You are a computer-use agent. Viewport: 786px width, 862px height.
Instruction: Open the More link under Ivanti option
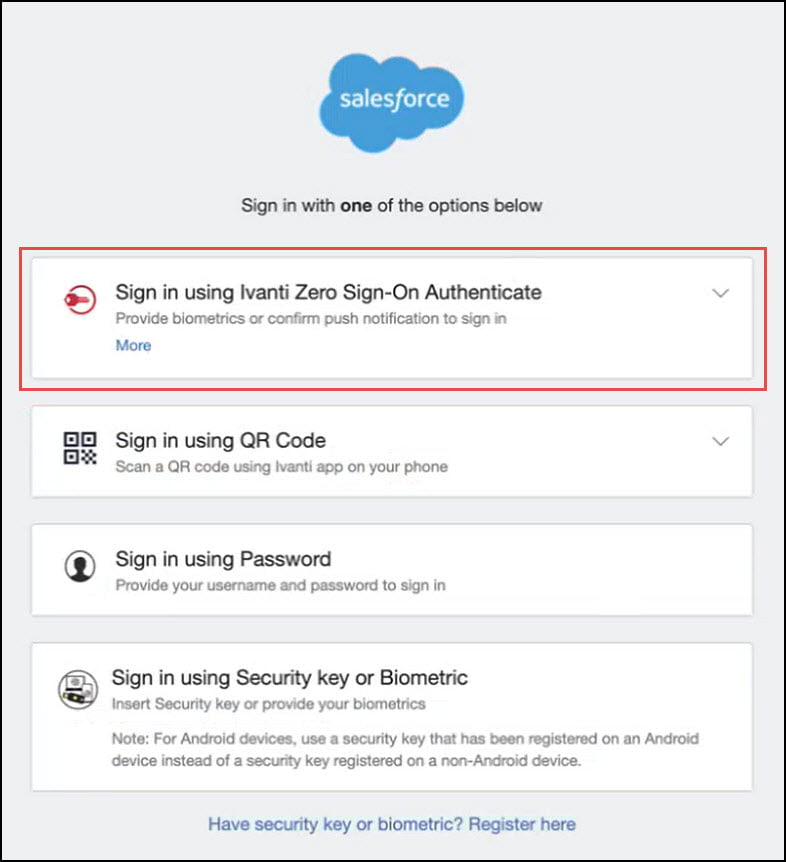pos(133,345)
